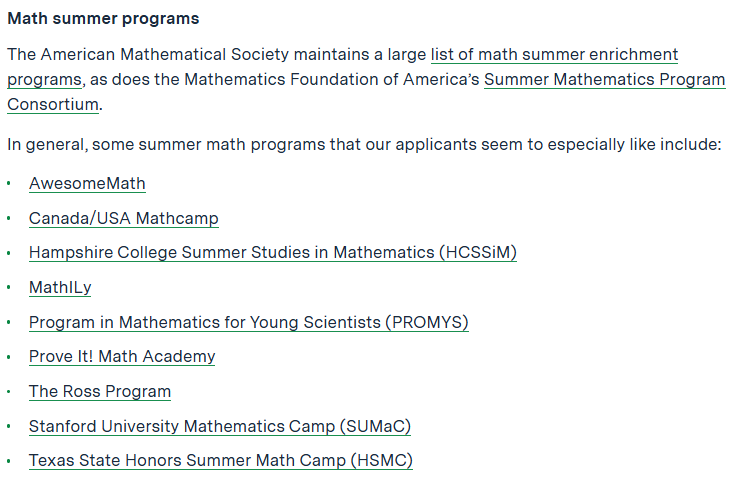743x488 pixels.
Task: Open The Ross Program link
Action: point(100,391)
